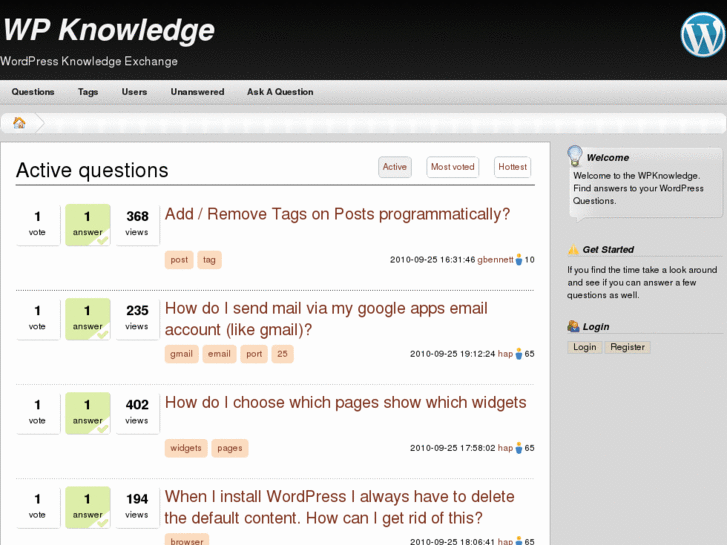Viewport: 727px width, 545px height.
Task: Switch to the Active tab
Action: click(395, 167)
